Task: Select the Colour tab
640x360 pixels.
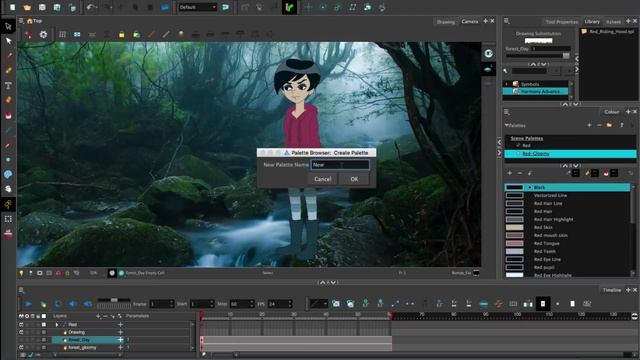Action: pyautogui.click(x=611, y=112)
